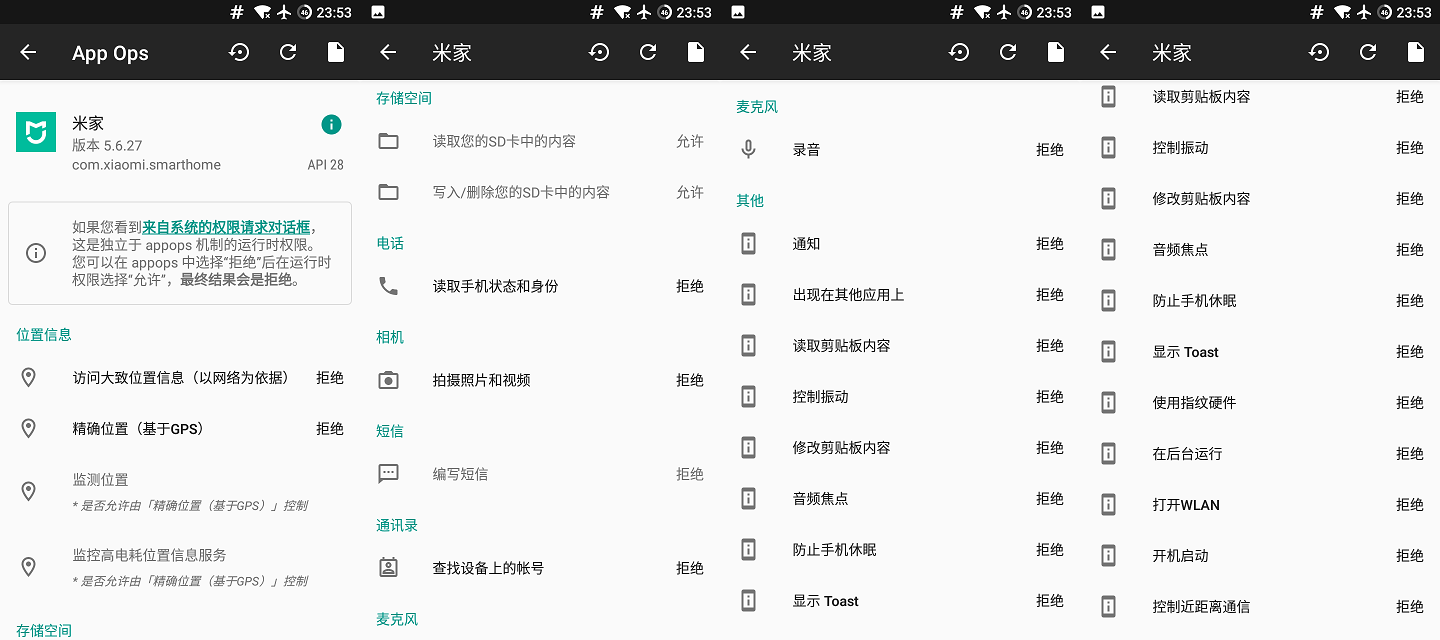The height and width of the screenshot is (640, 1440).
Task: Tap the icon beside 出现在其他应用上
Action: (748, 294)
